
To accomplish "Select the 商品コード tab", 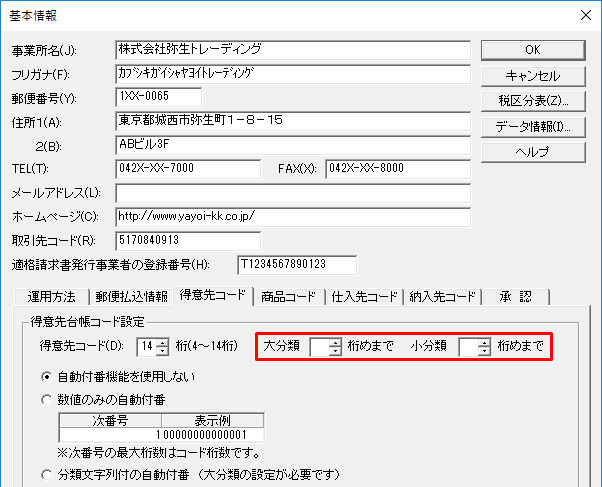I will pos(288,297).
